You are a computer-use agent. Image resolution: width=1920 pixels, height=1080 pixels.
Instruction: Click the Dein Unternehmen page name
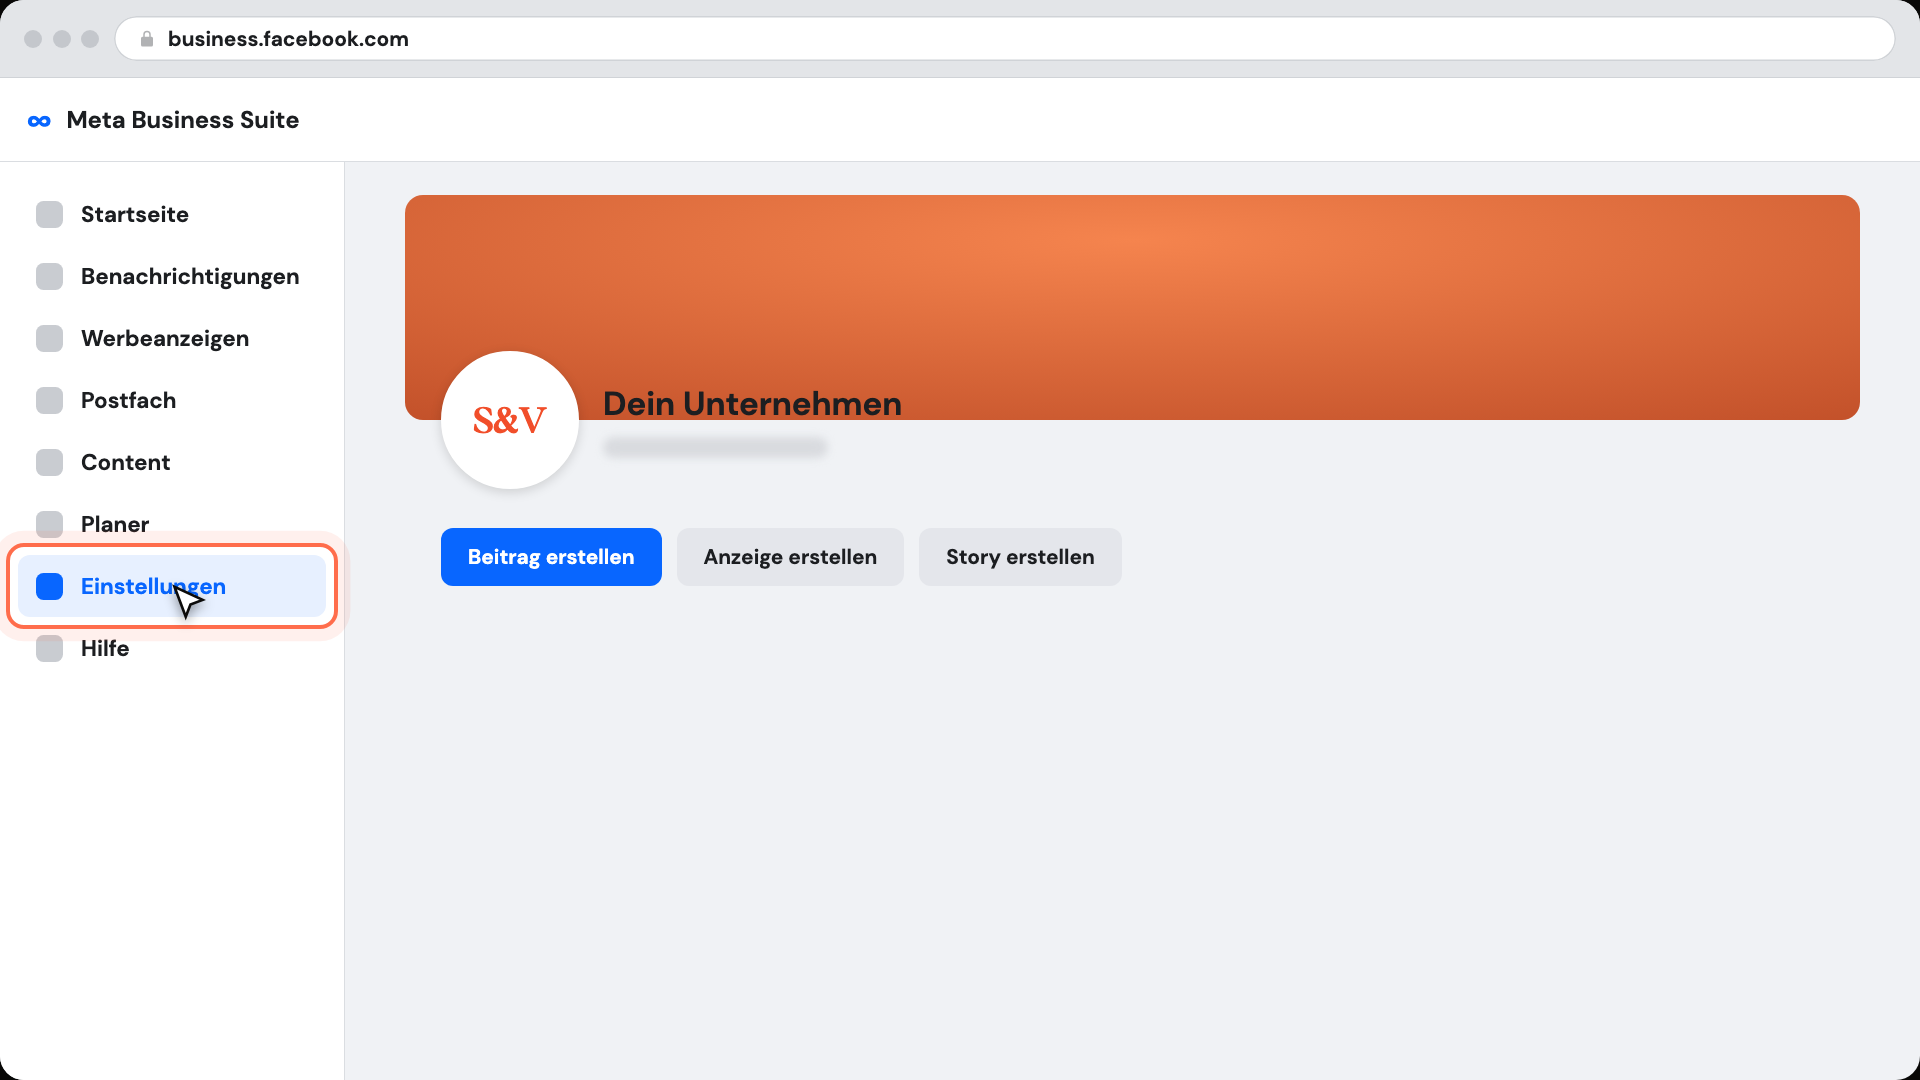tap(752, 404)
